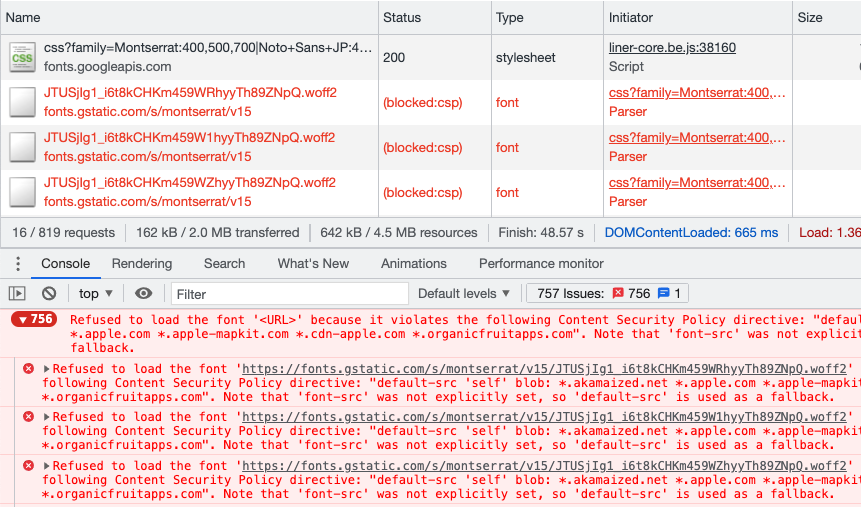The image size is (861, 507).
Task: Click file icon for JTUSjIg1...W1hyyTh89ZNpQ.woff2
Action: [23, 147]
